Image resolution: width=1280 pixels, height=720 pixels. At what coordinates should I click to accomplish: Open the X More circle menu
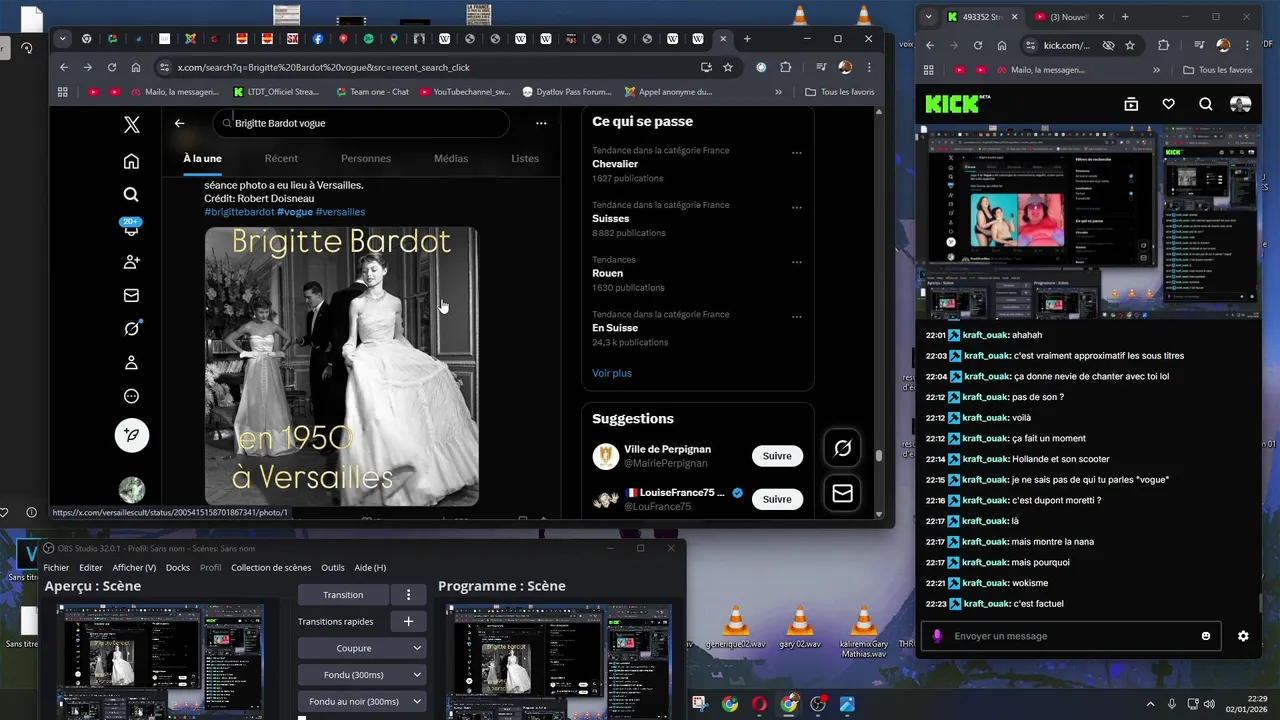[131, 396]
